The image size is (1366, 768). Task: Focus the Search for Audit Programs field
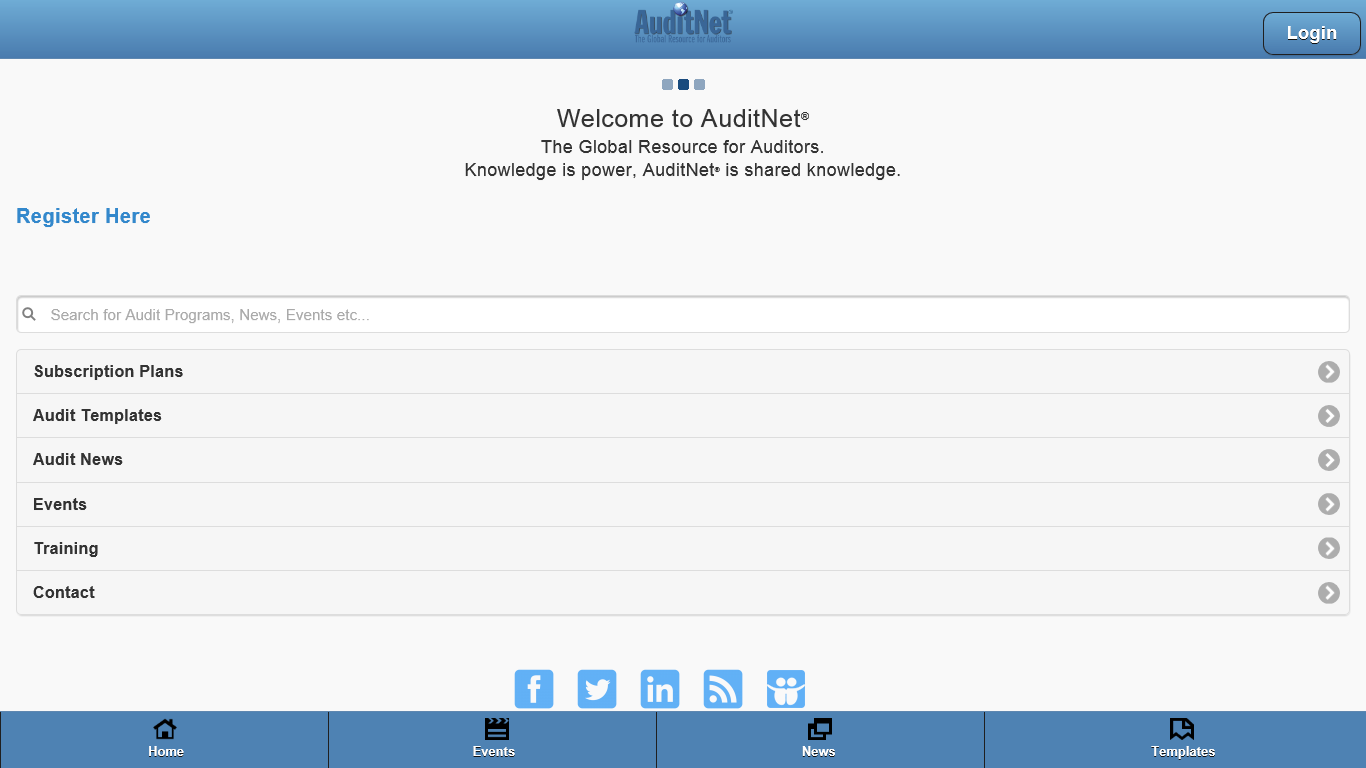[x=690, y=315]
